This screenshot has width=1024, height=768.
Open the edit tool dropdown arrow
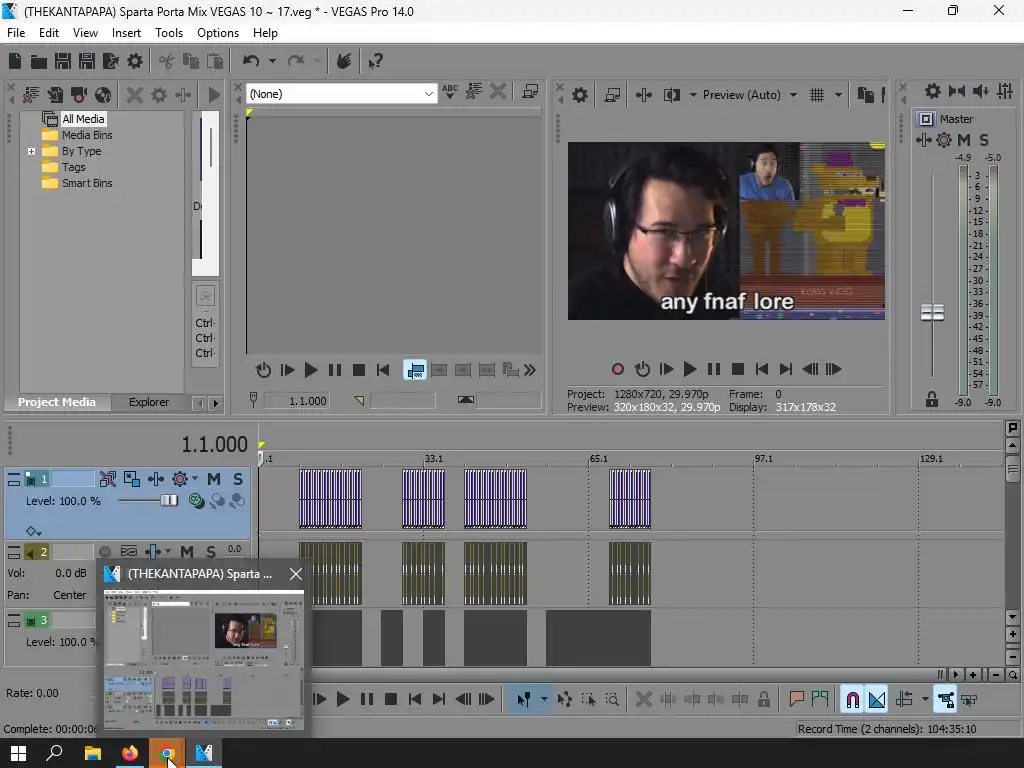pos(544,699)
